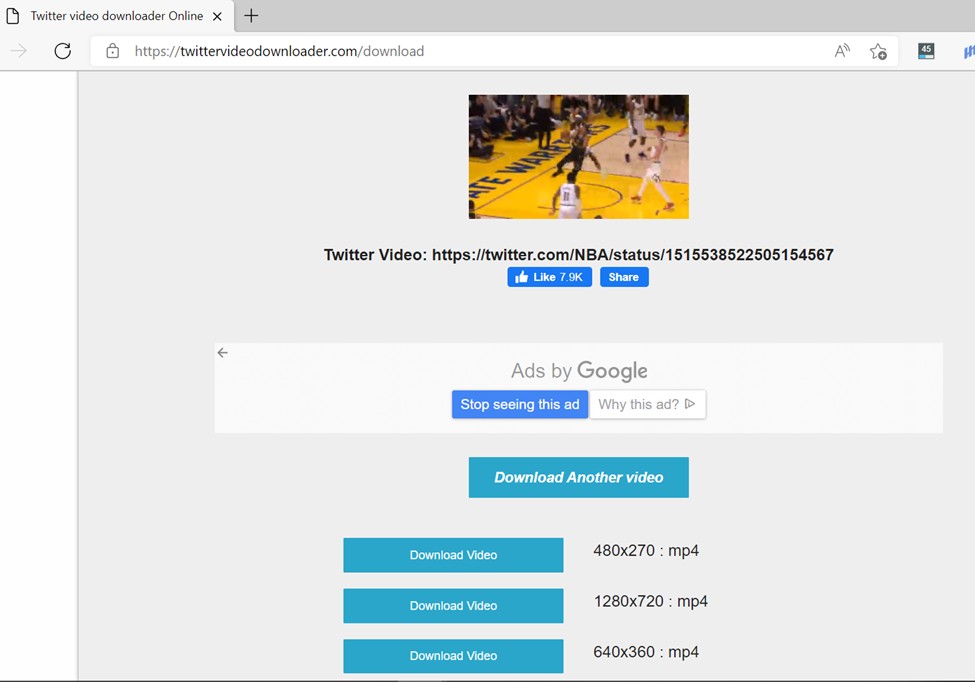The image size is (975, 682).
Task: Click Why this ad? button
Action: [x=647, y=404]
